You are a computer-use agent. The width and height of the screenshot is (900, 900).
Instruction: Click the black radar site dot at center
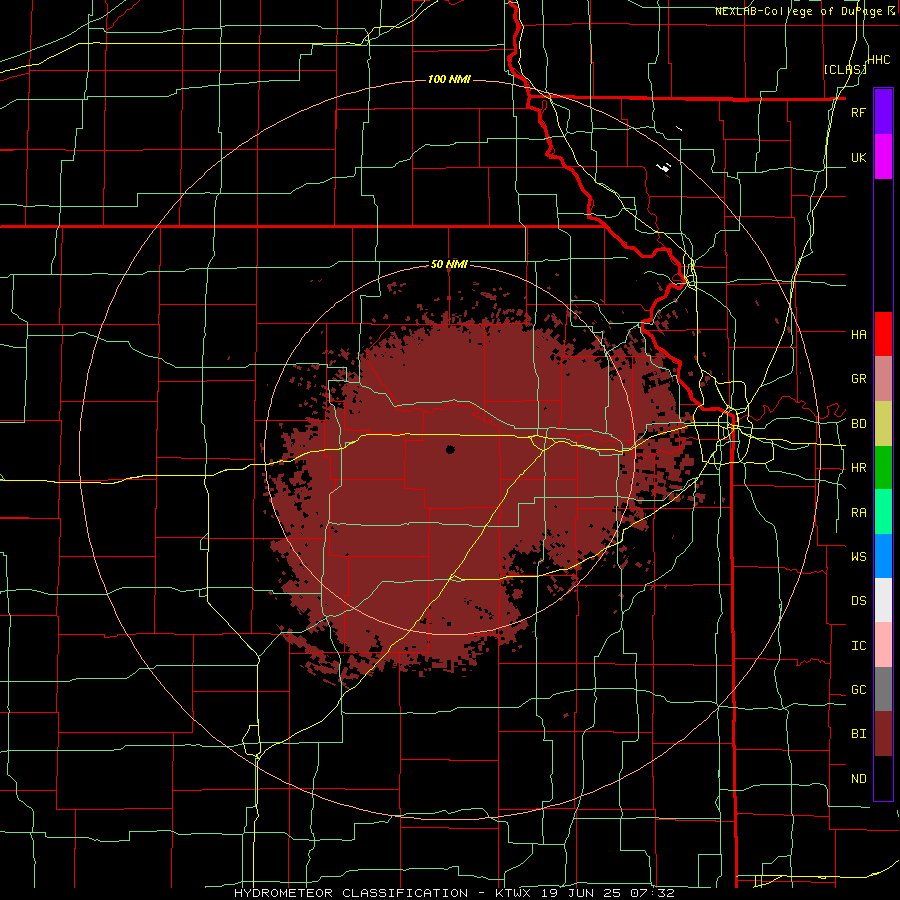coord(450,449)
